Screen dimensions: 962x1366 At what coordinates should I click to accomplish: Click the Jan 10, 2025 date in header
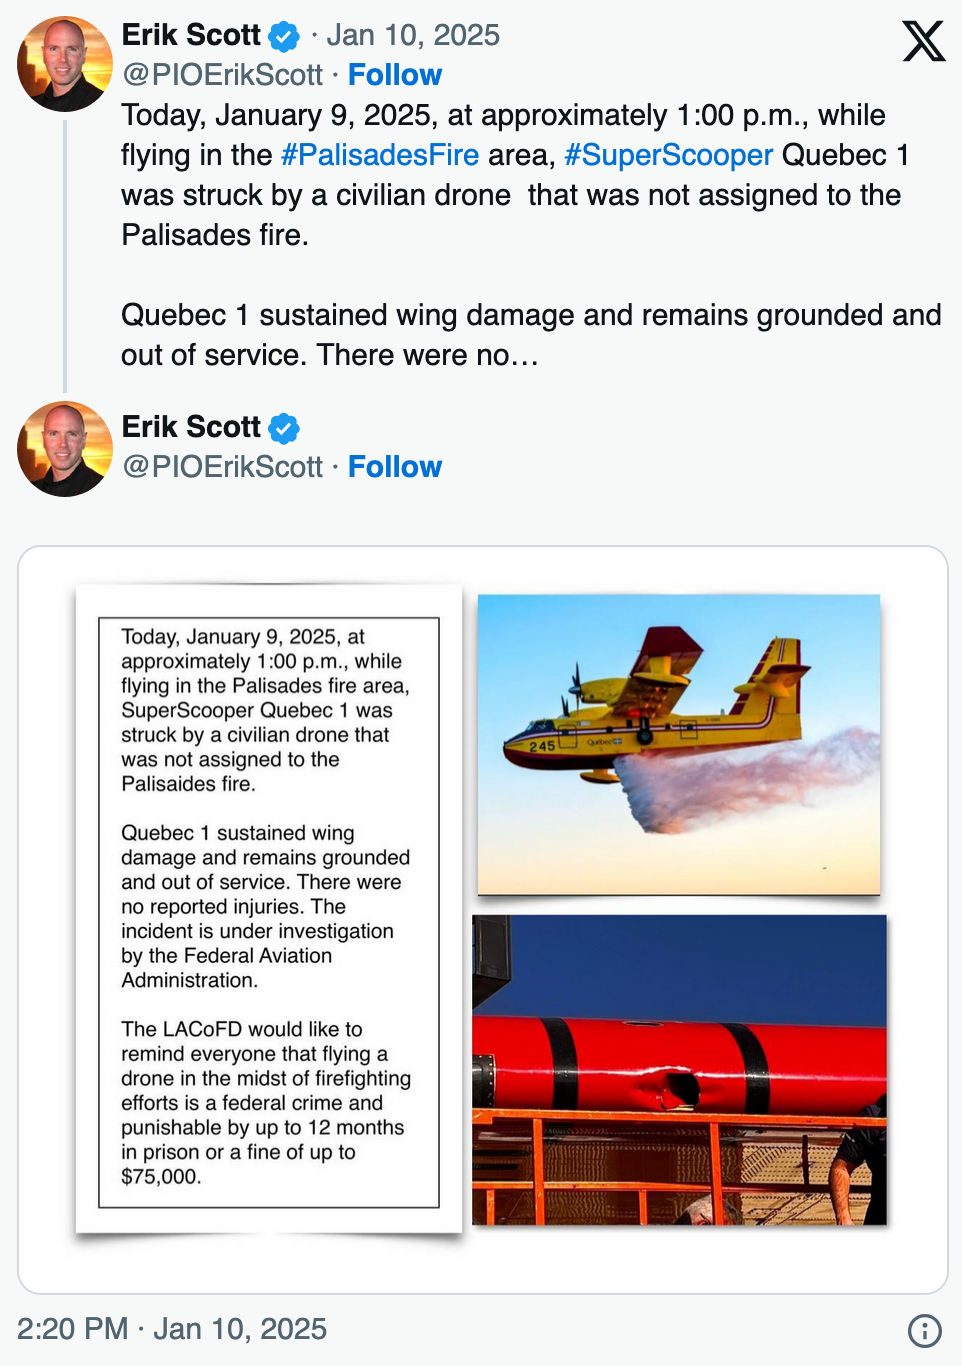coord(413,35)
